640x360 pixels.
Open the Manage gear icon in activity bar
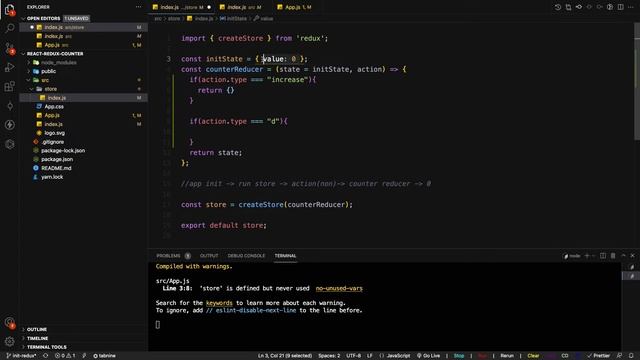click(10, 341)
